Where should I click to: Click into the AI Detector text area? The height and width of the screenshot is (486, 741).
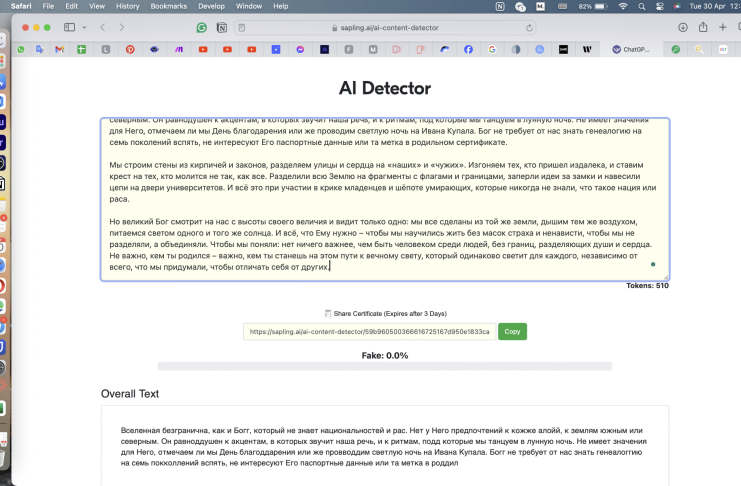[x=385, y=200]
